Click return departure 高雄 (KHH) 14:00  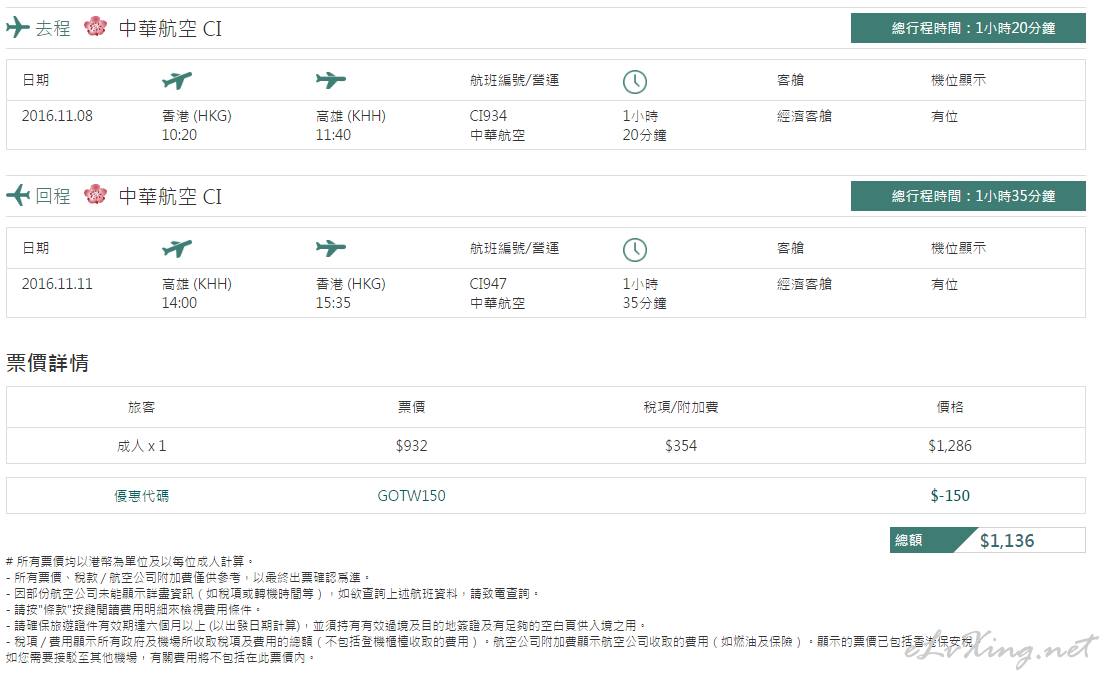[x=197, y=293]
